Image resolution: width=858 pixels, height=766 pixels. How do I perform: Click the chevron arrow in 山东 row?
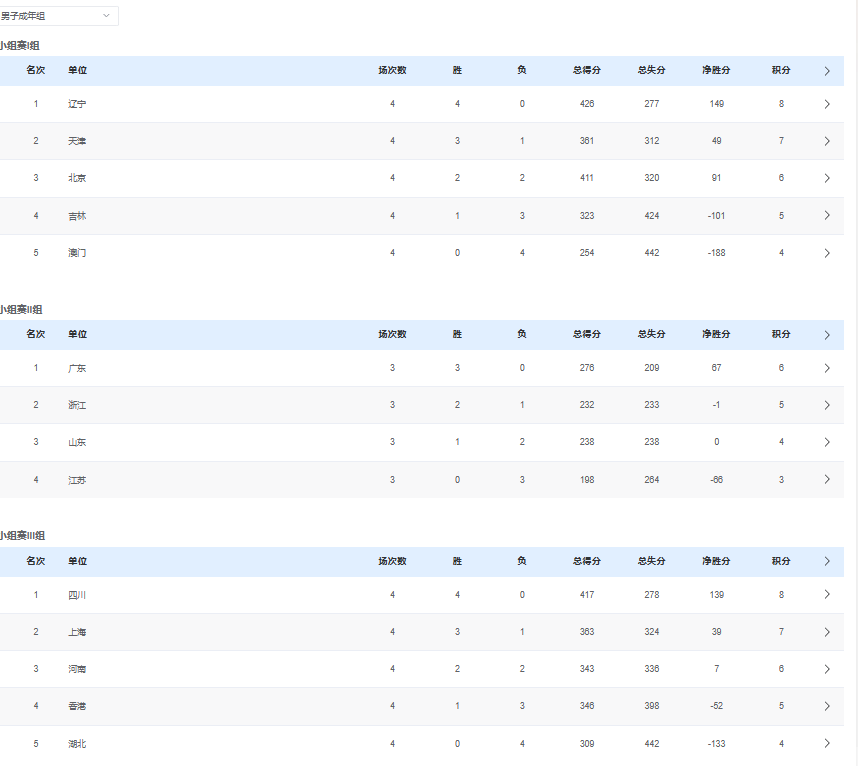[827, 442]
